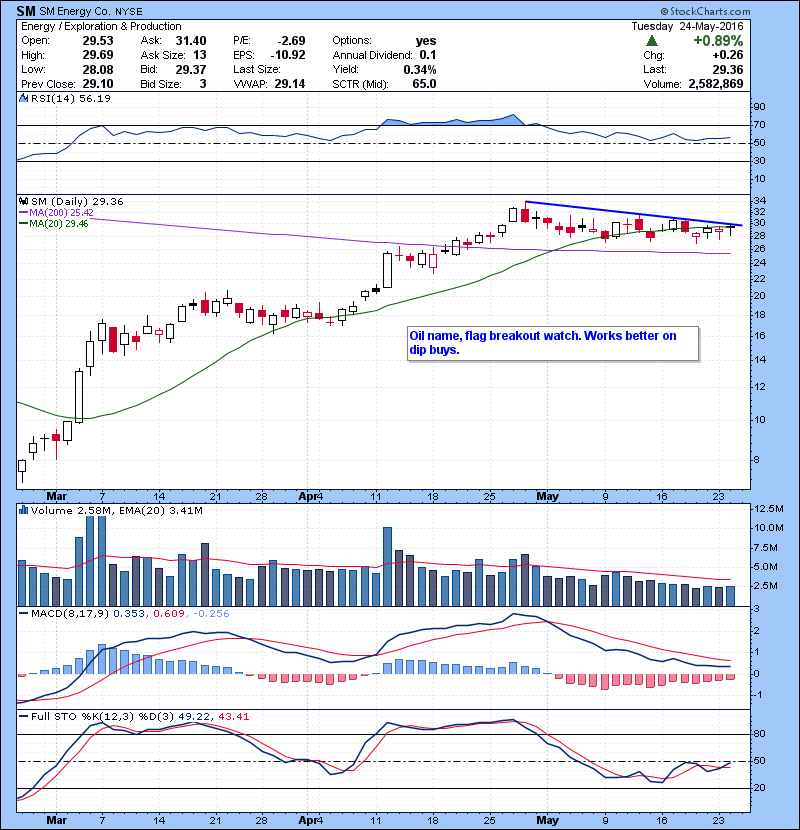
Task: Select the P/E value -2.69
Action: pyautogui.click(x=291, y=41)
